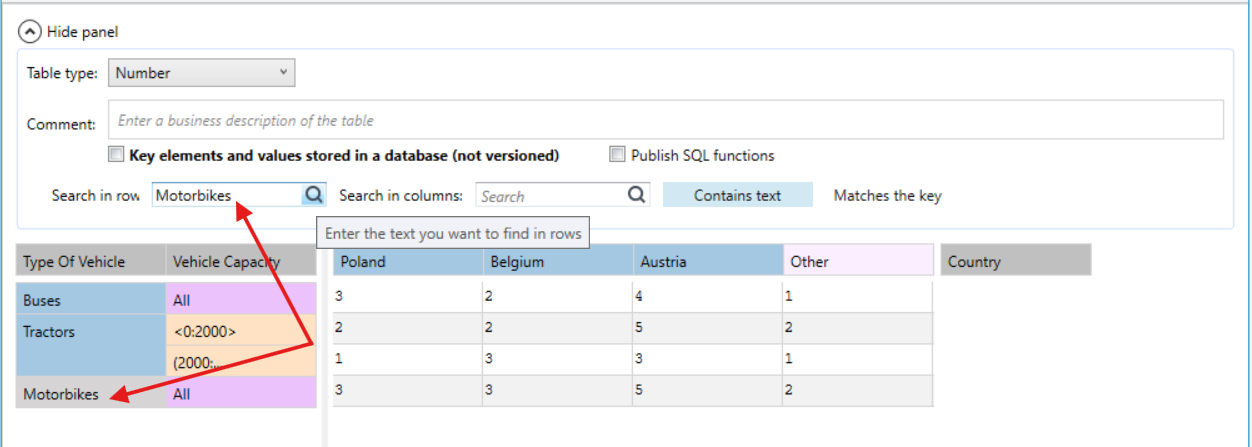Select the Contains text search mode
Screen dimensions: 1252x447
[x=738, y=195]
